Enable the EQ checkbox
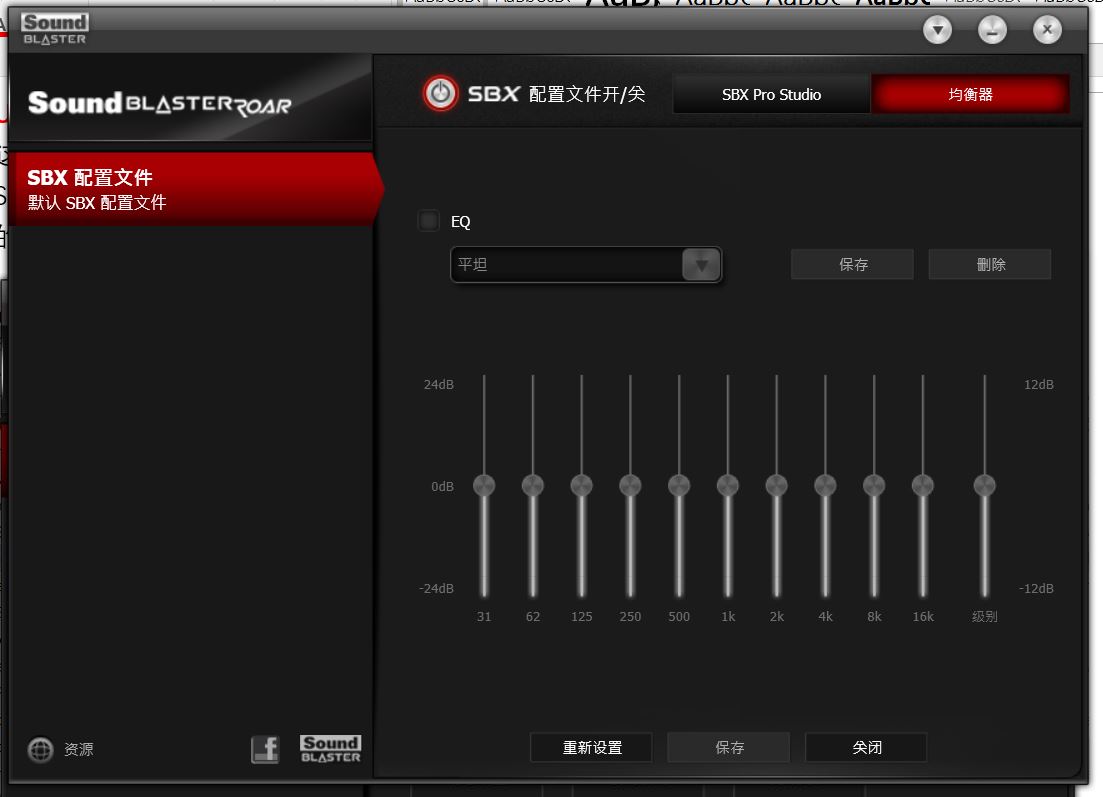1103x797 pixels. point(428,221)
